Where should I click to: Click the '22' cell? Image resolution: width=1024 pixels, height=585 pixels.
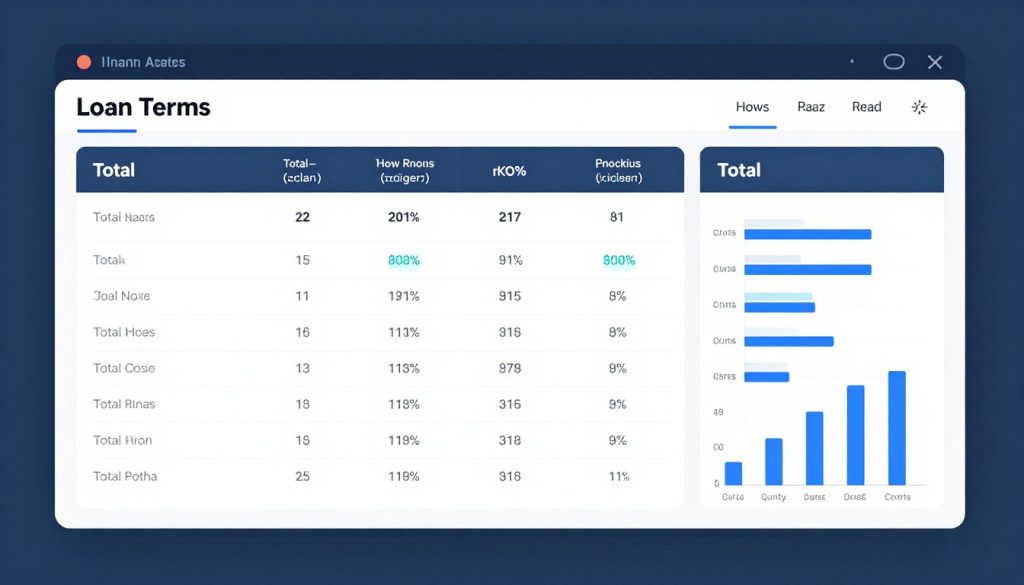pyautogui.click(x=302, y=217)
